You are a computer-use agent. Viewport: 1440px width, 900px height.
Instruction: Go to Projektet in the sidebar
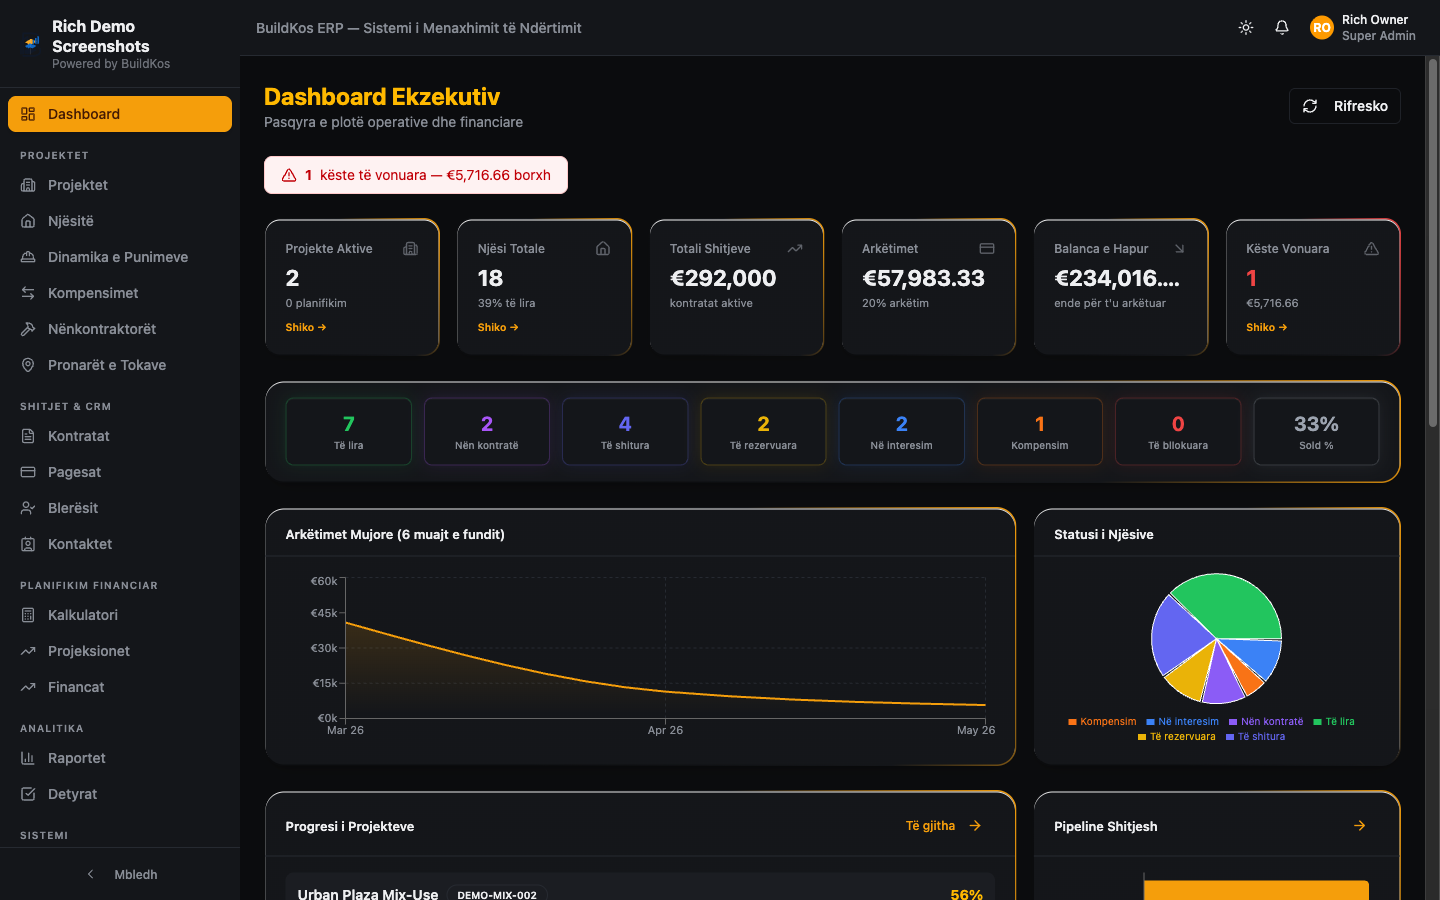120,185
